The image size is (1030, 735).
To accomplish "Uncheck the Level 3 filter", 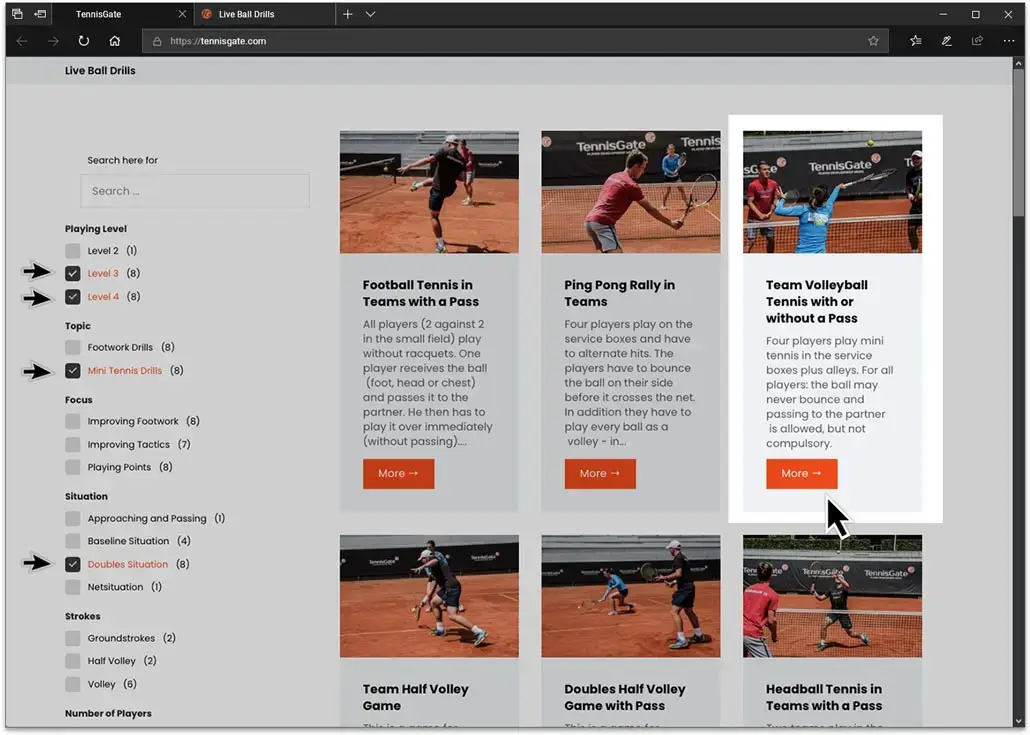I will coord(73,273).
